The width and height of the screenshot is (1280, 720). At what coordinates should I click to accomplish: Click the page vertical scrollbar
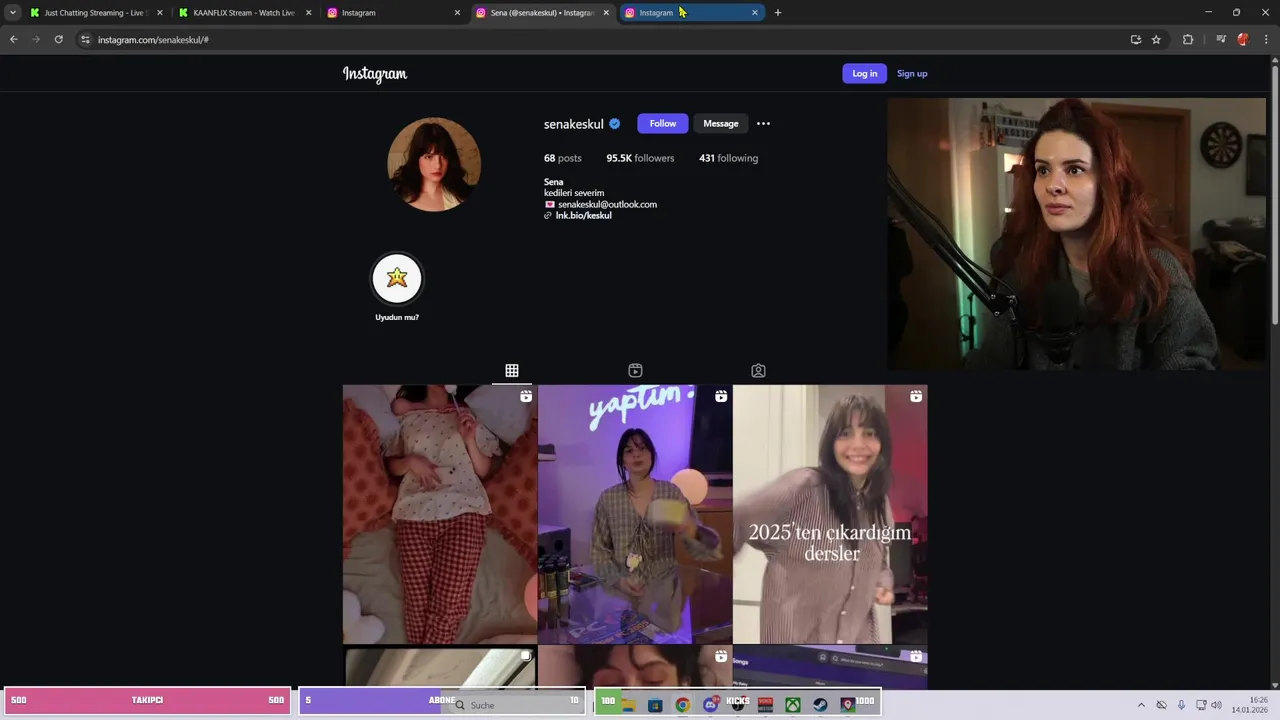point(1274,195)
